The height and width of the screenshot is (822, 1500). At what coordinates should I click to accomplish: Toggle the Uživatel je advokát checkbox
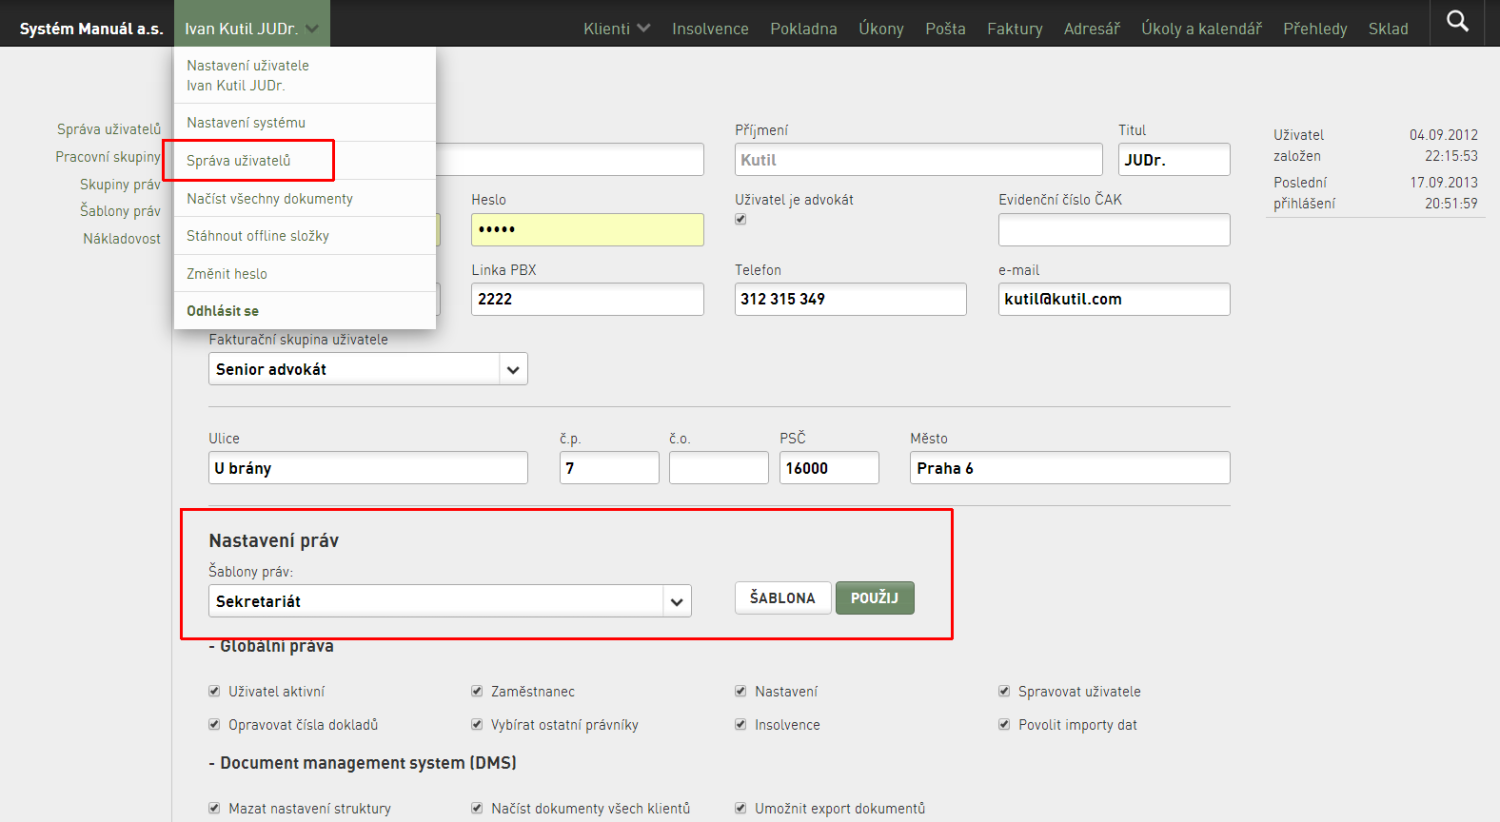pos(741,219)
